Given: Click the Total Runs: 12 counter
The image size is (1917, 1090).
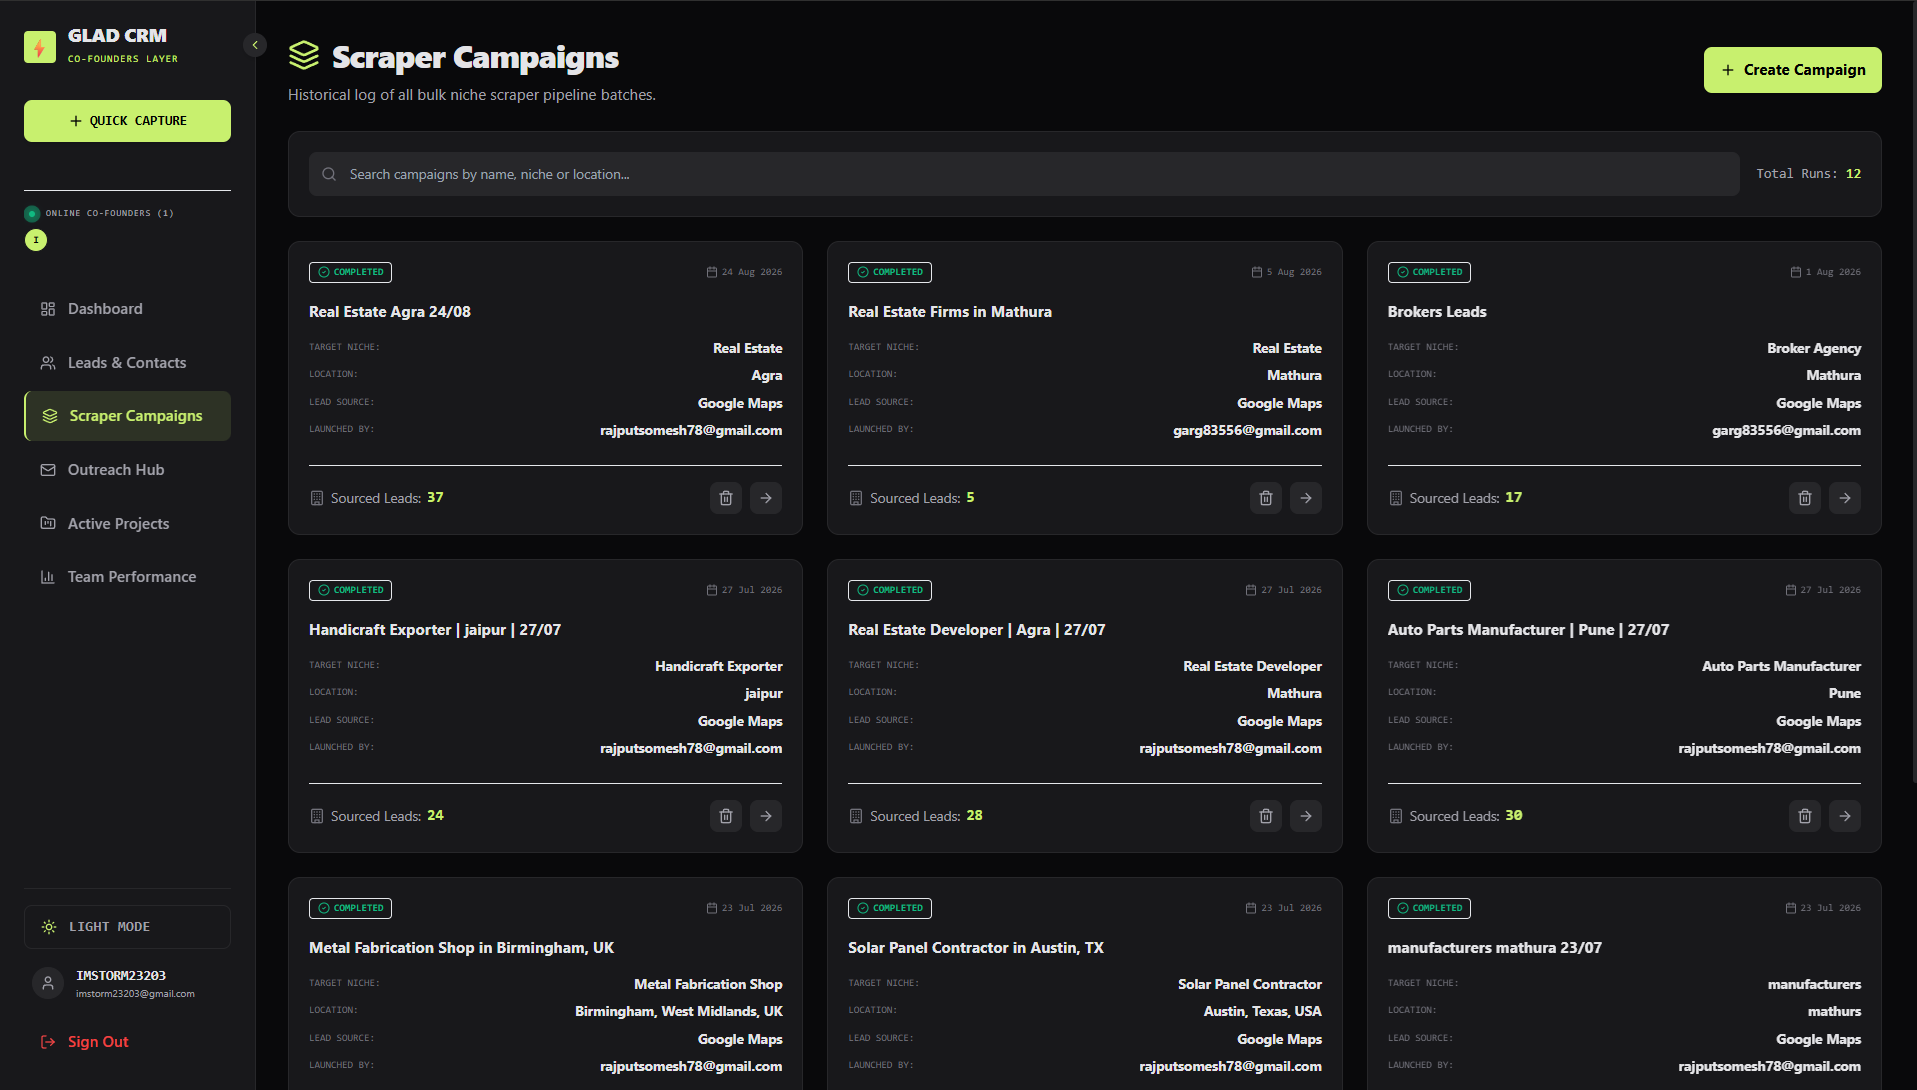Looking at the screenshot, I should pos(1808,174).
